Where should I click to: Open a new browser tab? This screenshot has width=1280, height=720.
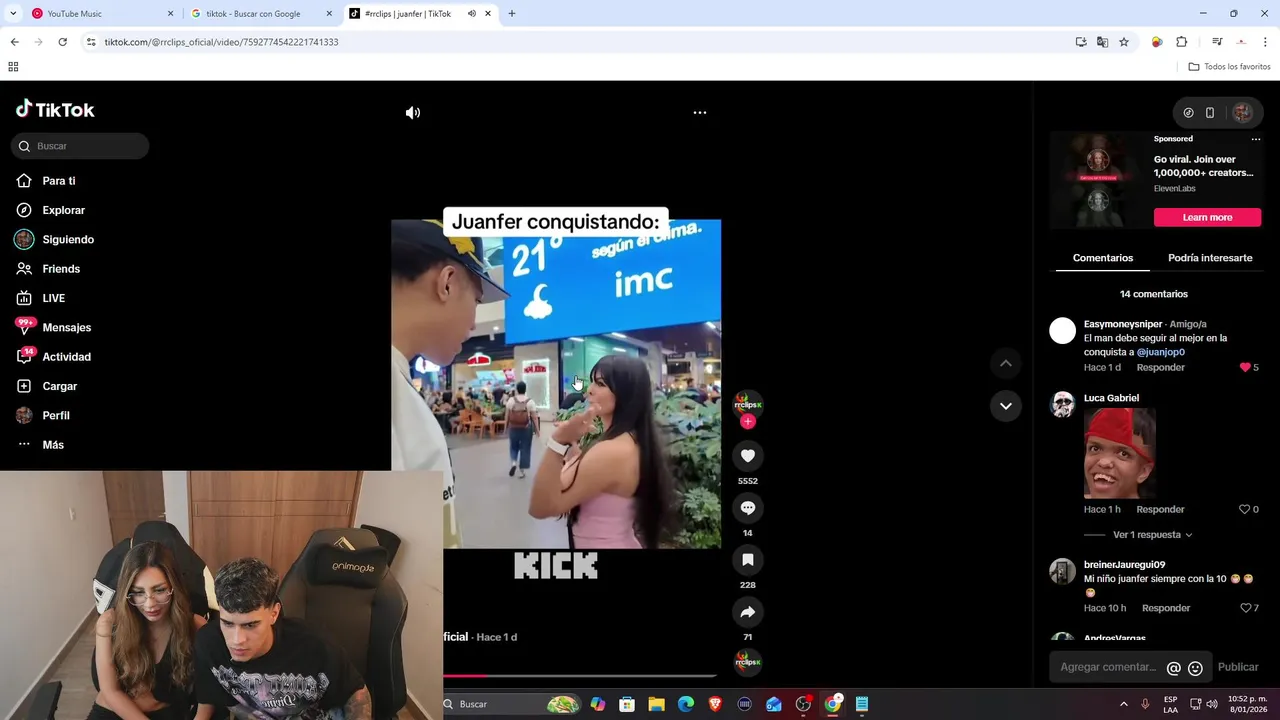[x=512, y=14]
